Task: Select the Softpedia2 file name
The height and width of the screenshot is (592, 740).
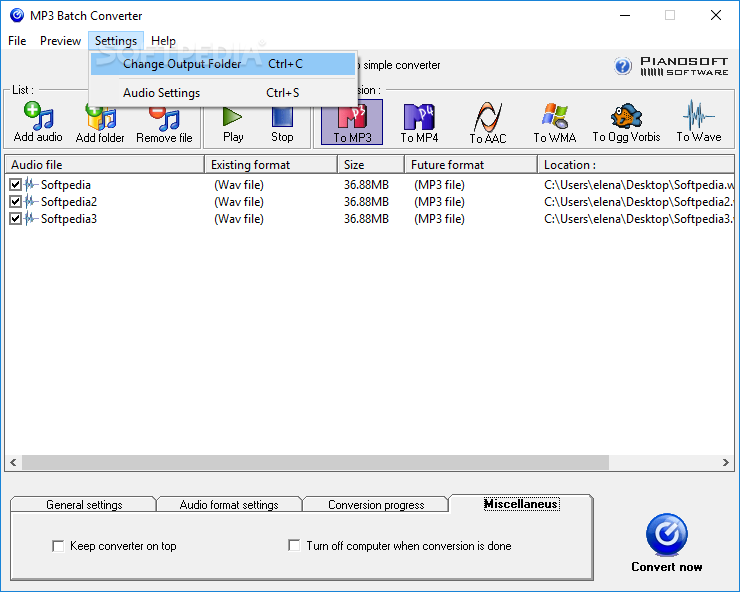Action: [x=69, y=202]
